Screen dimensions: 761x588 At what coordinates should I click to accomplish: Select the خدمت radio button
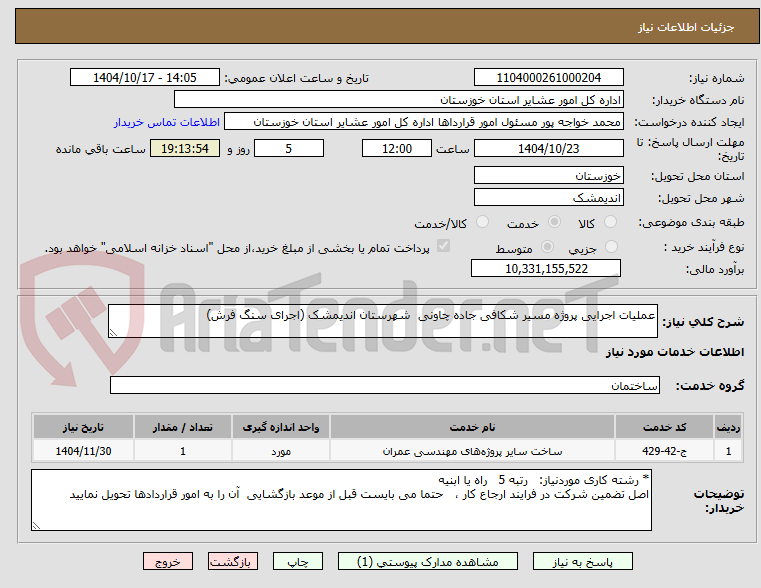[x=554, y=222]
